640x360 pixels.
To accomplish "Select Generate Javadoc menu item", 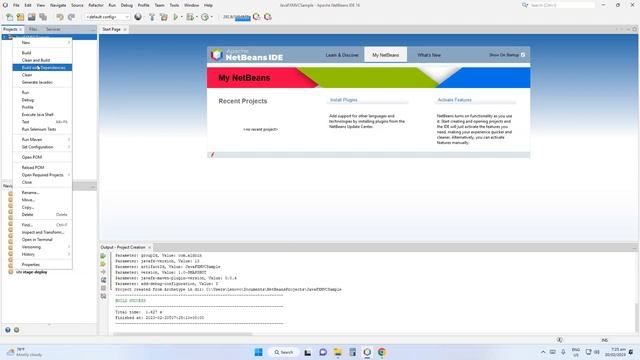I will pyautogui.click(x=42, y=82).
